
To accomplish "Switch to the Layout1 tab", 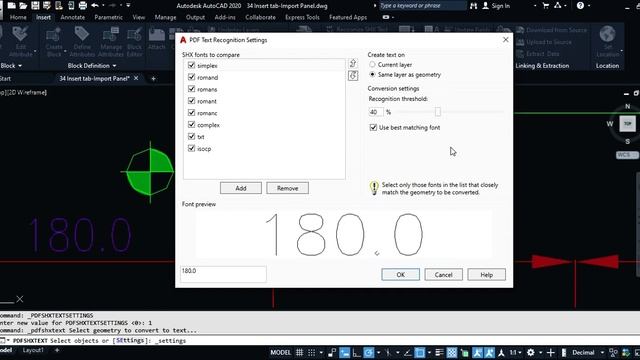I will tap(33, 350).
